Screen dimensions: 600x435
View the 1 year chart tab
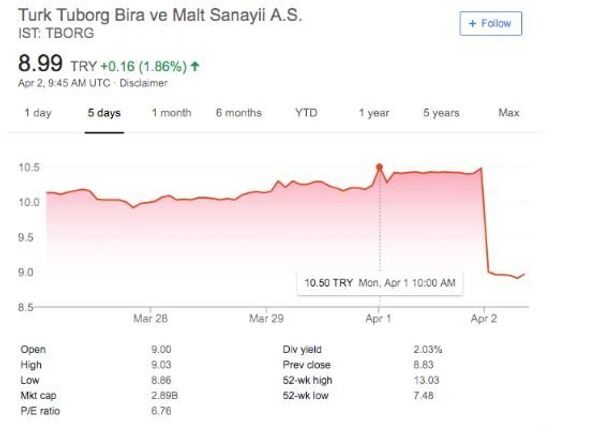[374, 113]
